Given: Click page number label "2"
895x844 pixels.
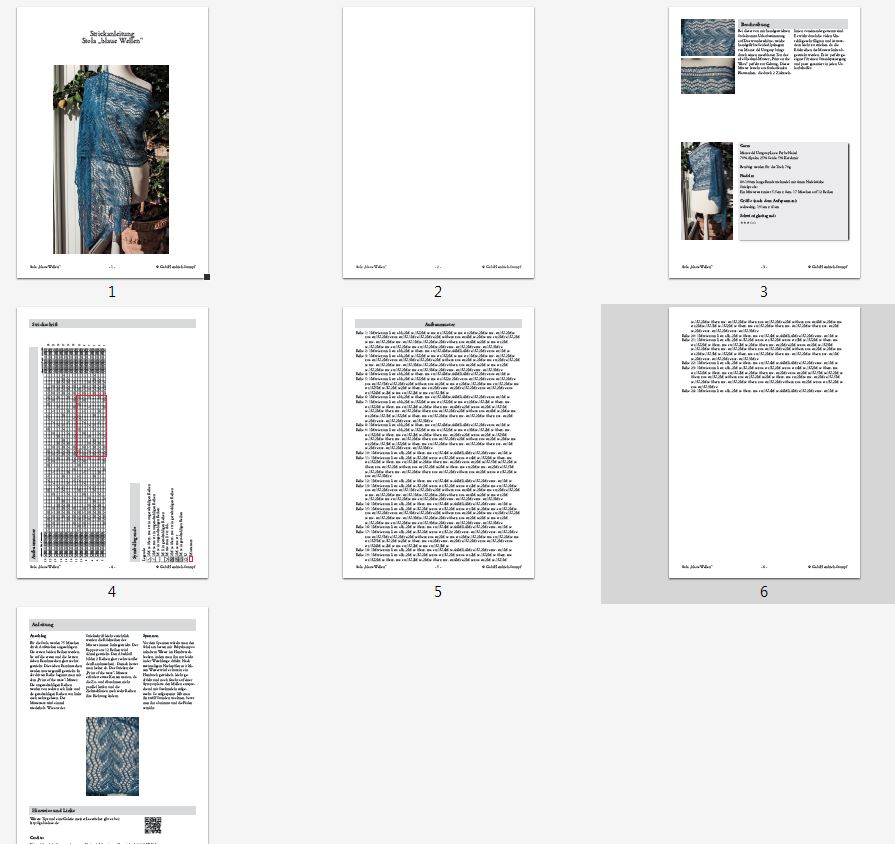Looking at the screenshot, I should coord(438,292).
